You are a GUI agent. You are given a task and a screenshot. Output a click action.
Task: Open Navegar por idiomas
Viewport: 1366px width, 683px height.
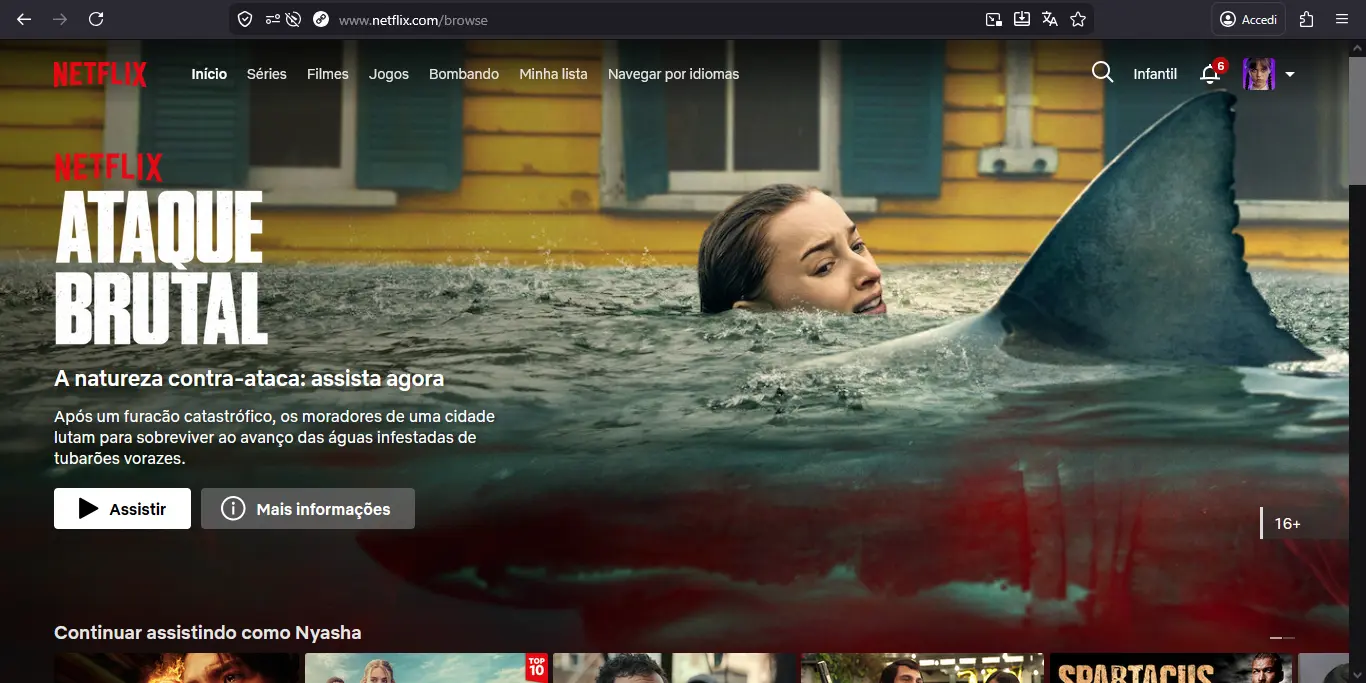click(674, 74)
